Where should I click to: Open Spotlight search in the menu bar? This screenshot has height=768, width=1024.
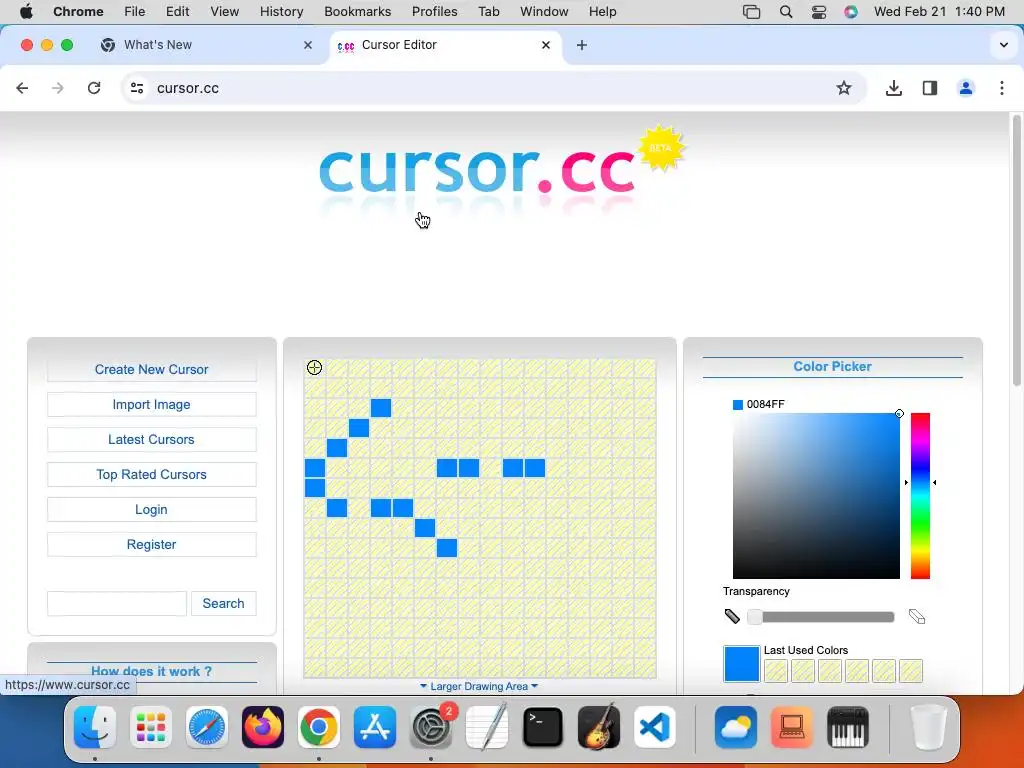(786, 12)
